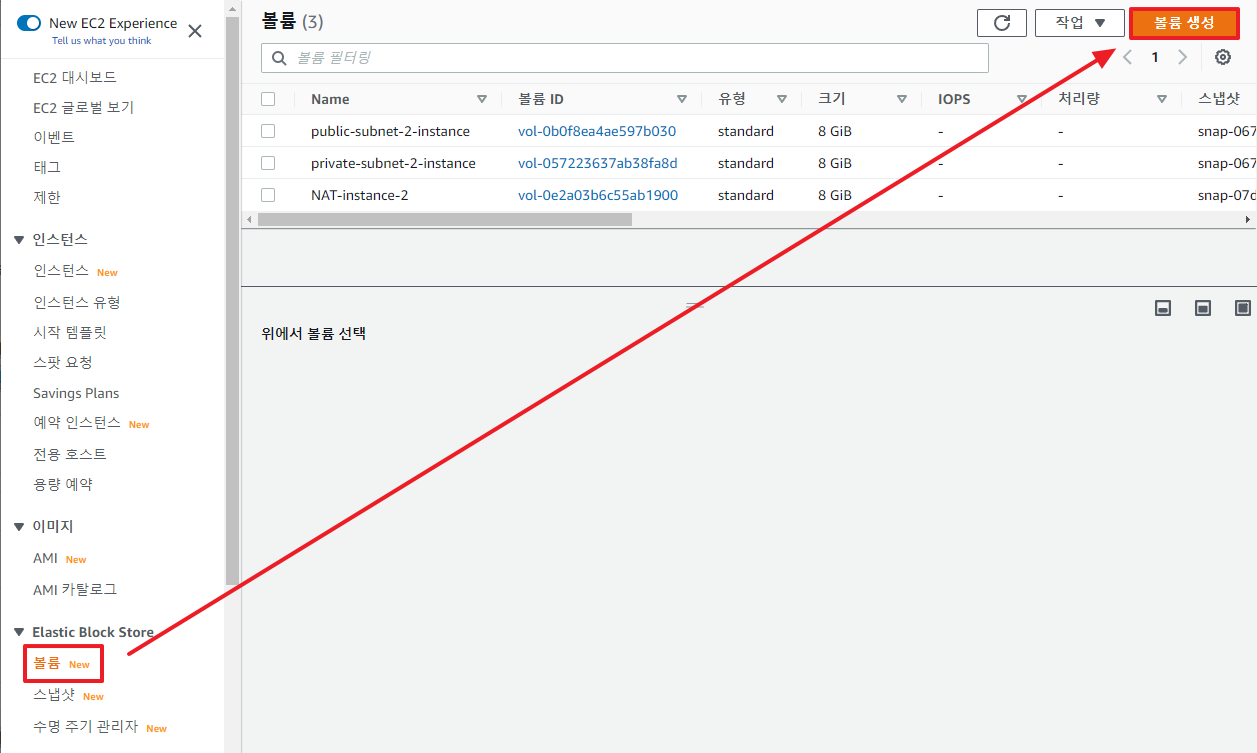The width and height of the screenshot is (1257, 753).
Task: Select the half-screen split view layout
Action: 1202,308
